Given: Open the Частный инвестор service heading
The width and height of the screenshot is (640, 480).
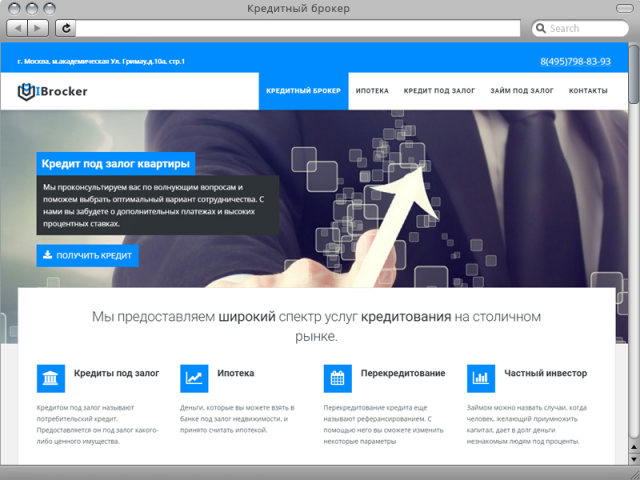Looking at the screenshot, I should coord(546,373).
